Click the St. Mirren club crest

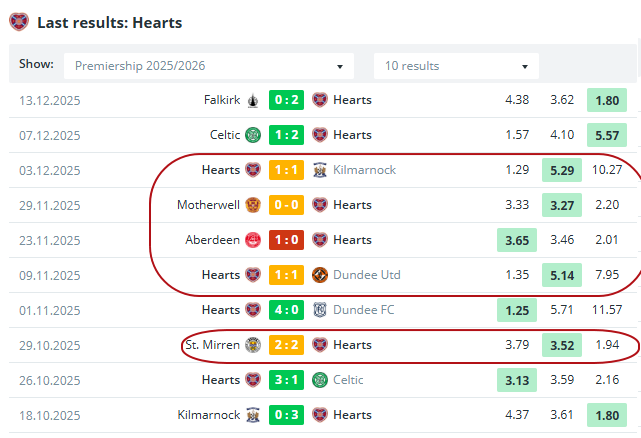point(253,345)
